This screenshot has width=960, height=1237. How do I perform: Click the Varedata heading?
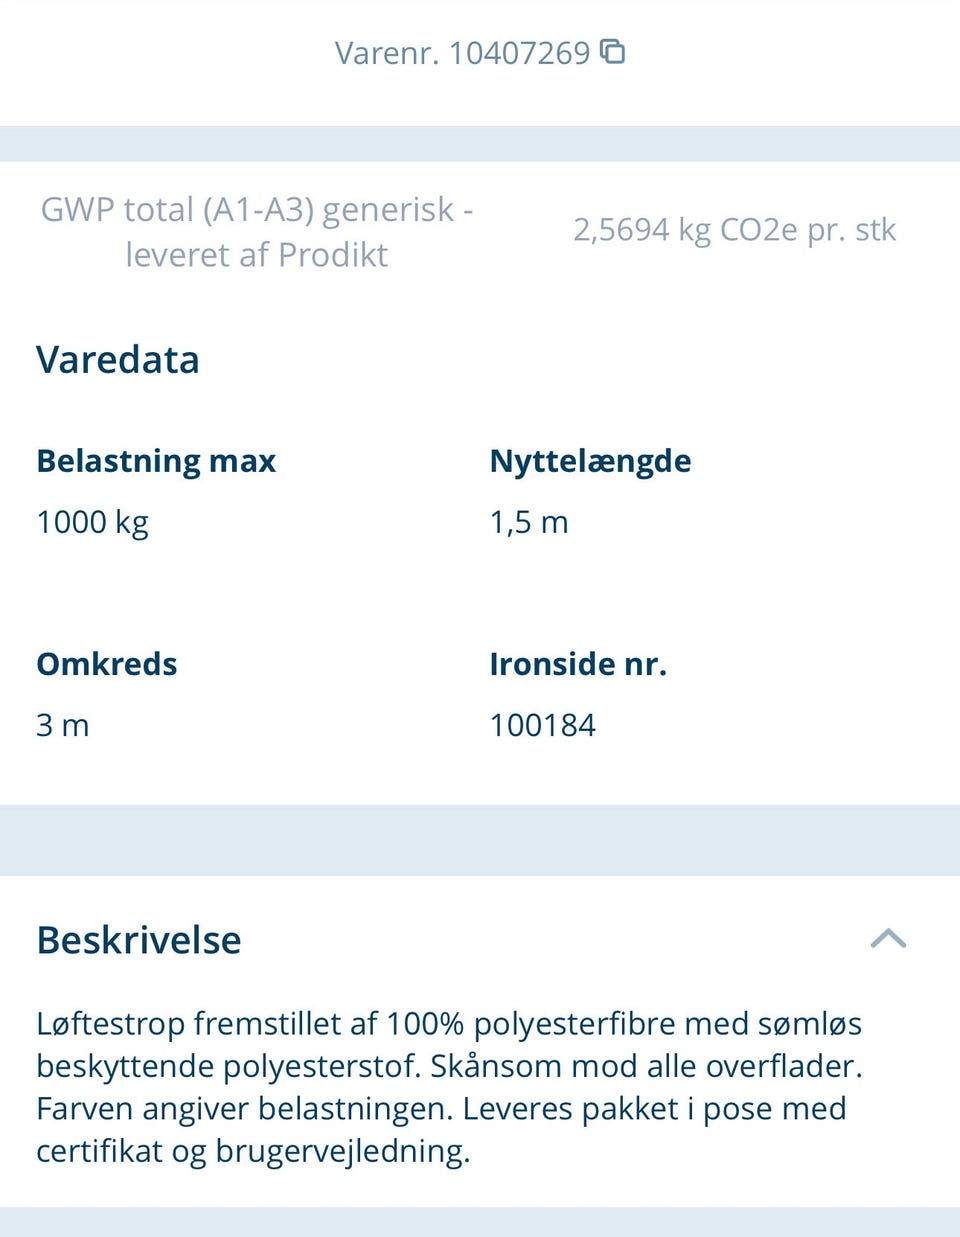118,360
